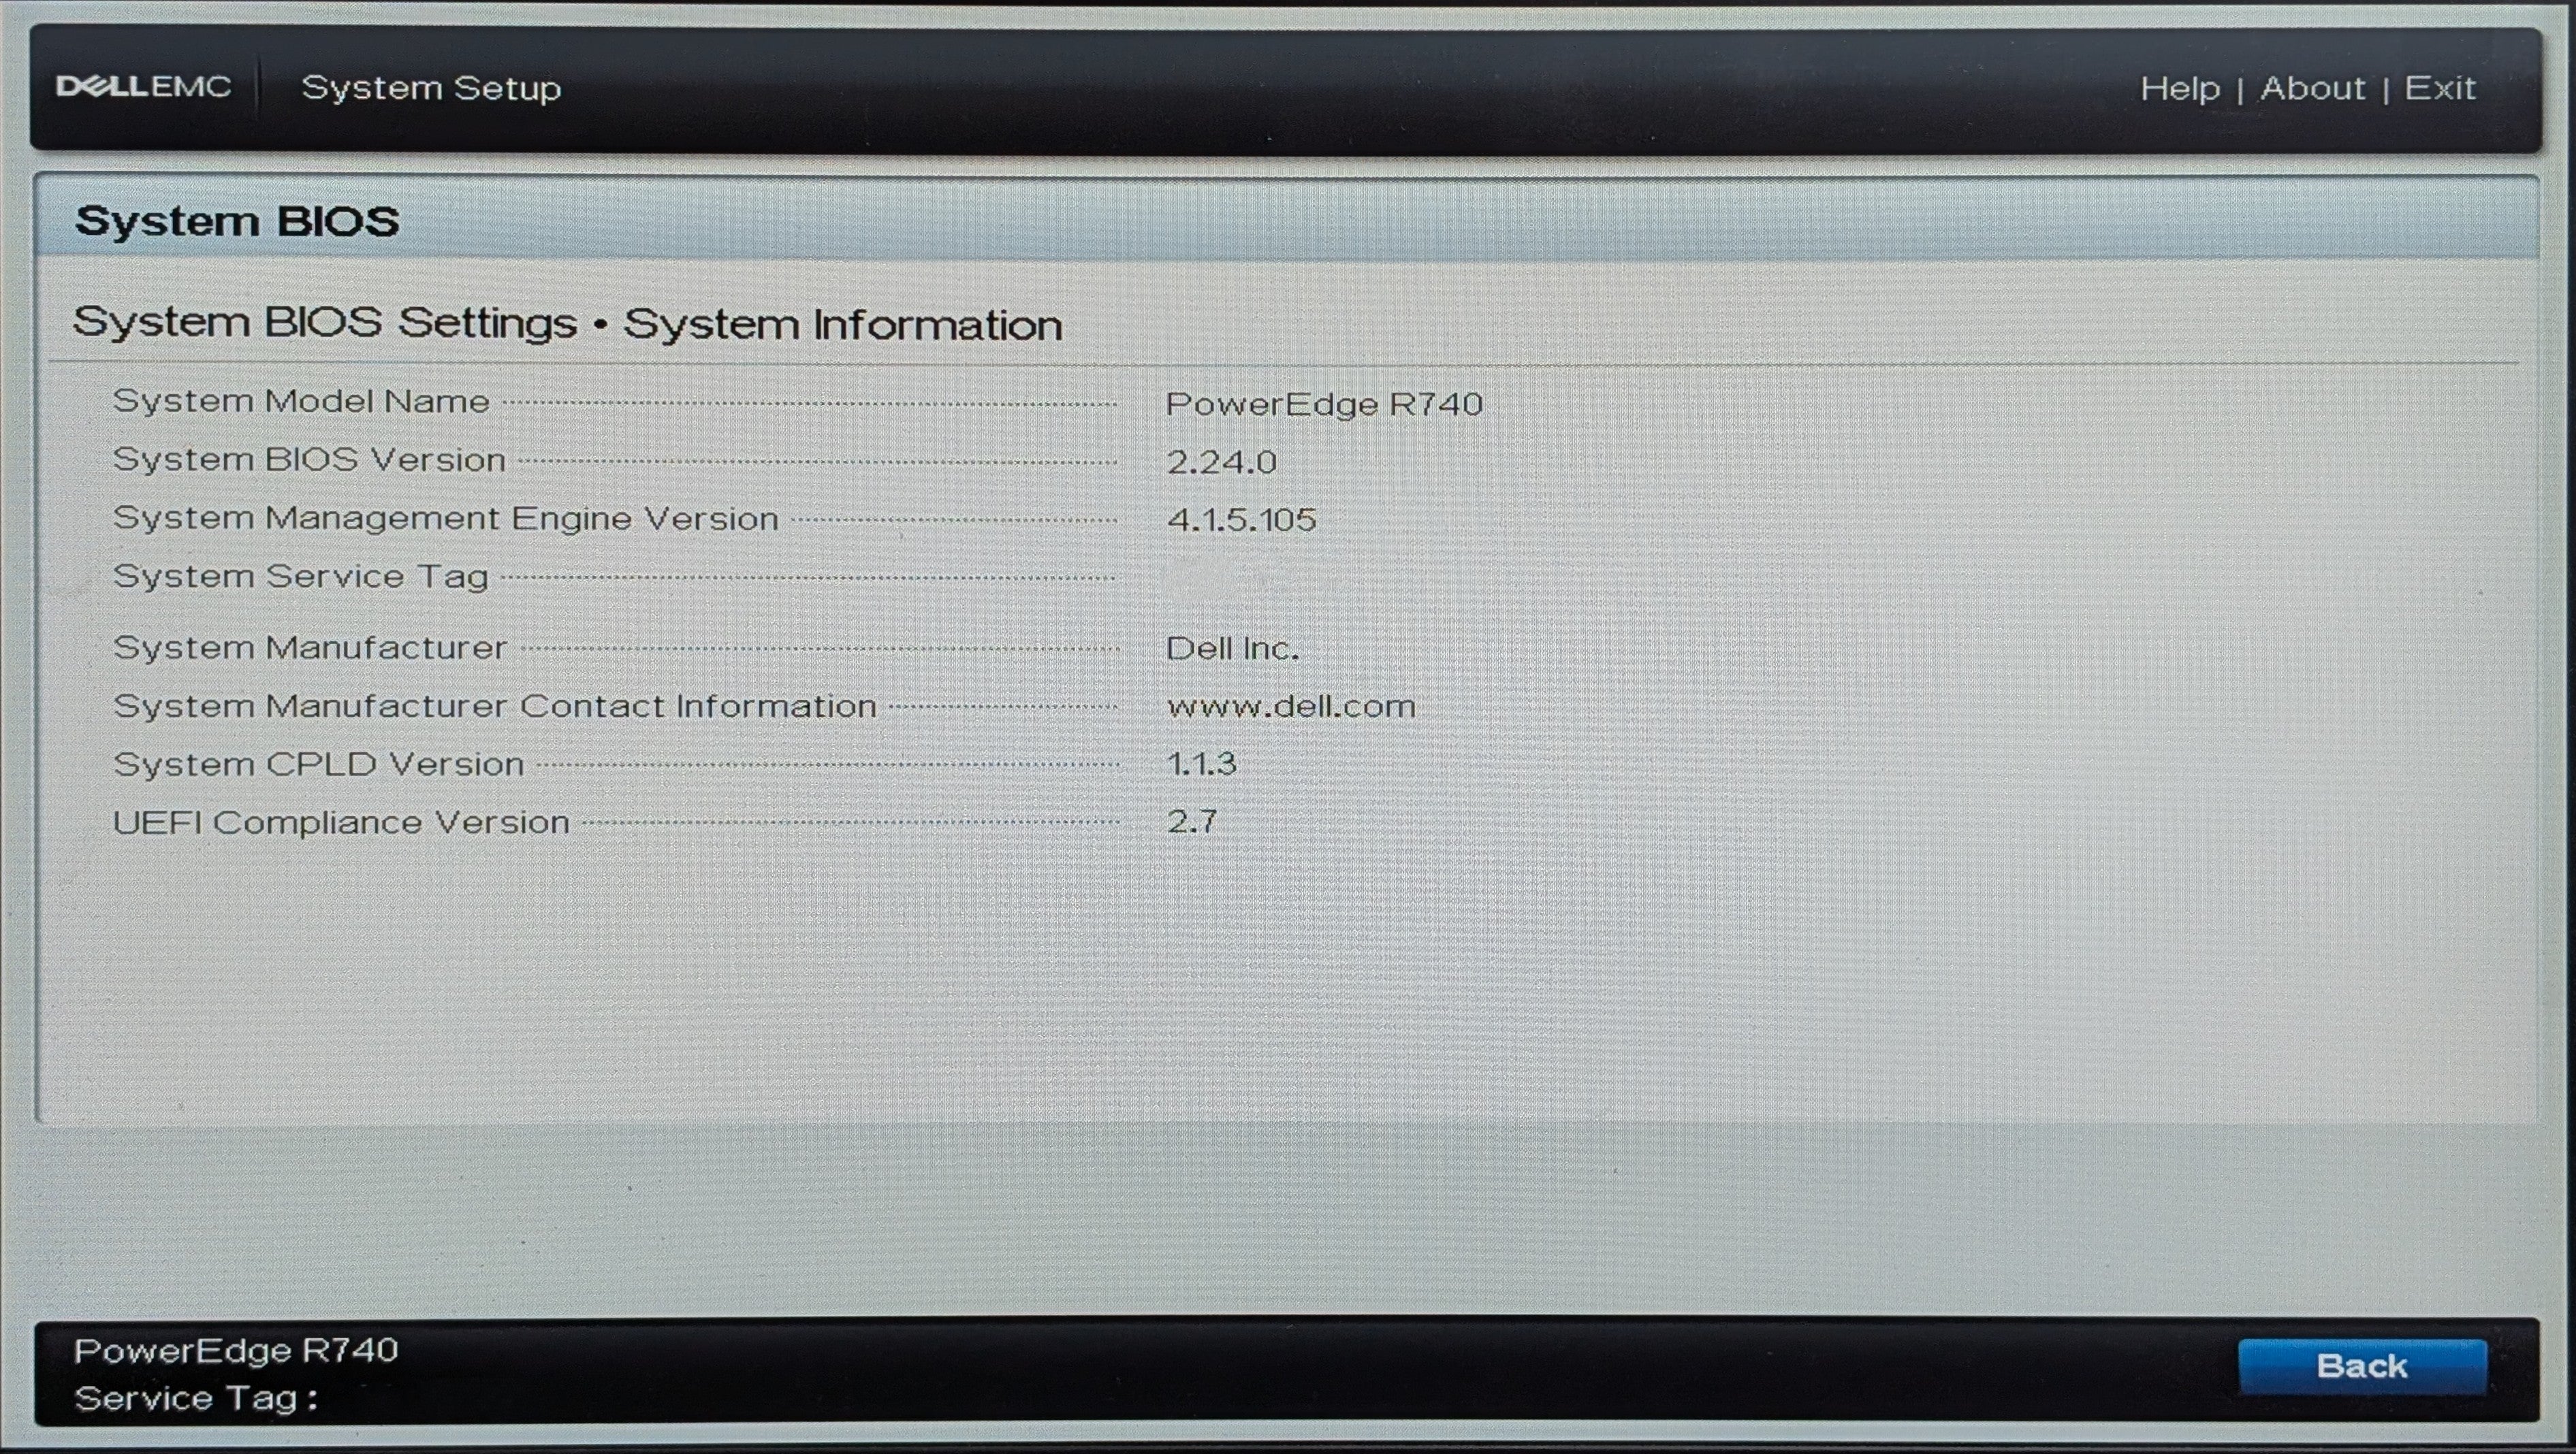Click the UEFI version value 2.7
The width and height of the screenshot is (2576, 1454).
click(x=1192, y=822)
